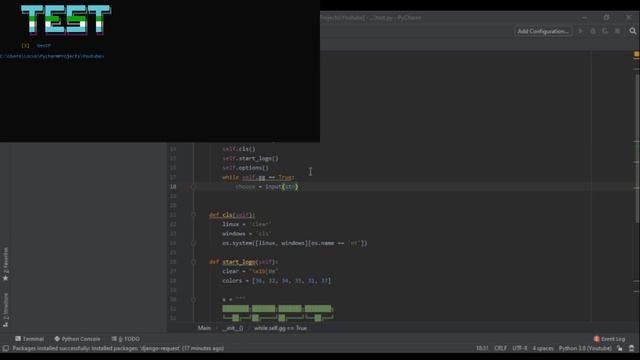
Task: Collapse the x = """ multiline string fold
Action: click(x=193, y=300)
